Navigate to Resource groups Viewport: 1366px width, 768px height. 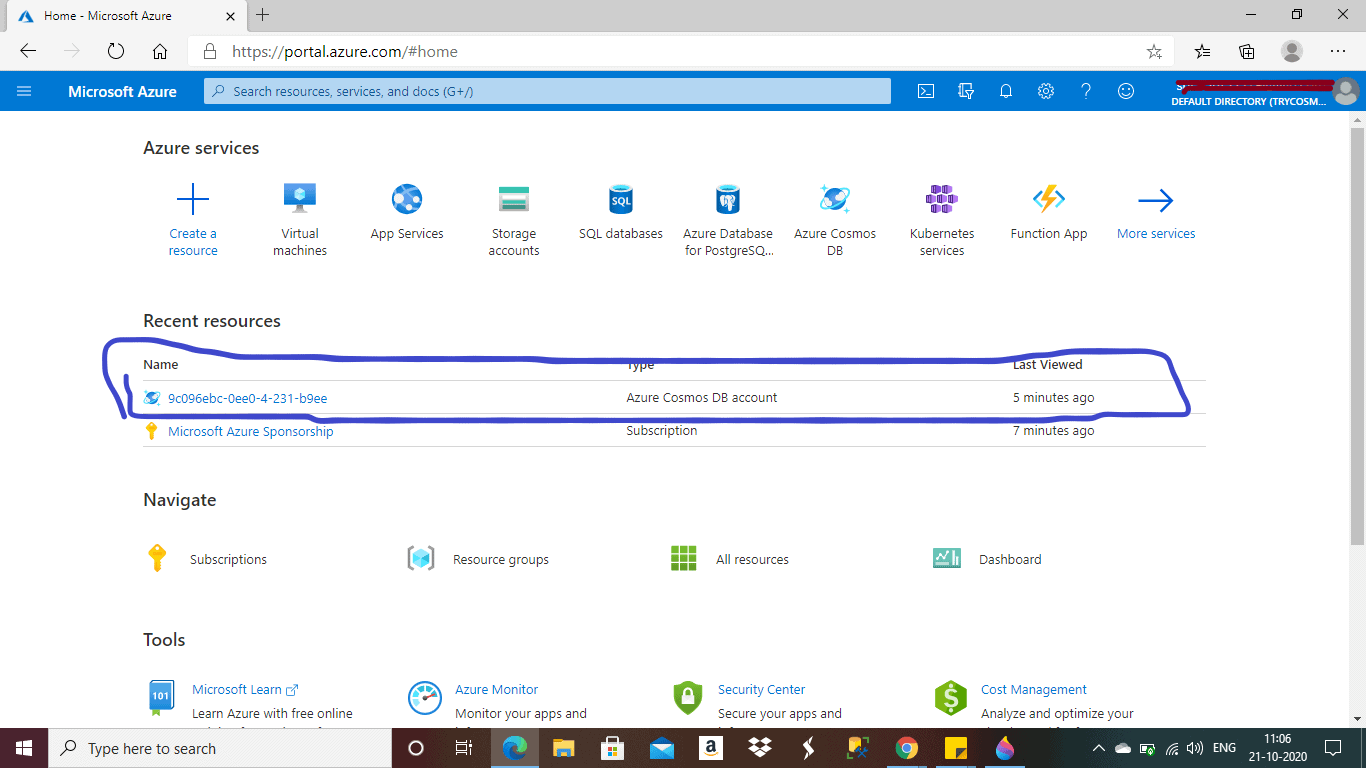[500, 560]
